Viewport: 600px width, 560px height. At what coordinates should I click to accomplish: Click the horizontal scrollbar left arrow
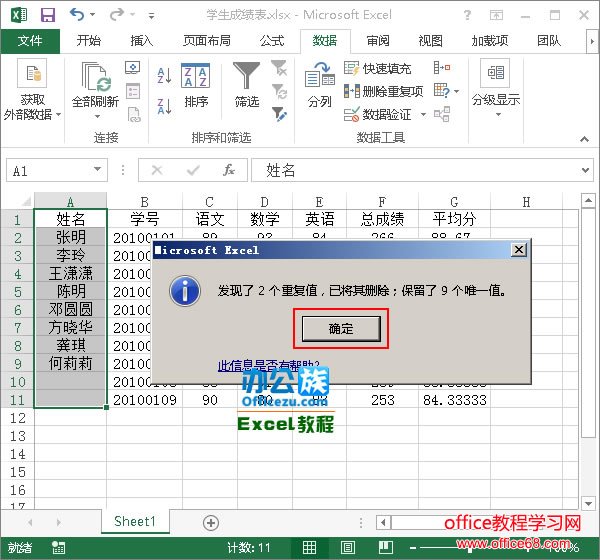(383, 522)
